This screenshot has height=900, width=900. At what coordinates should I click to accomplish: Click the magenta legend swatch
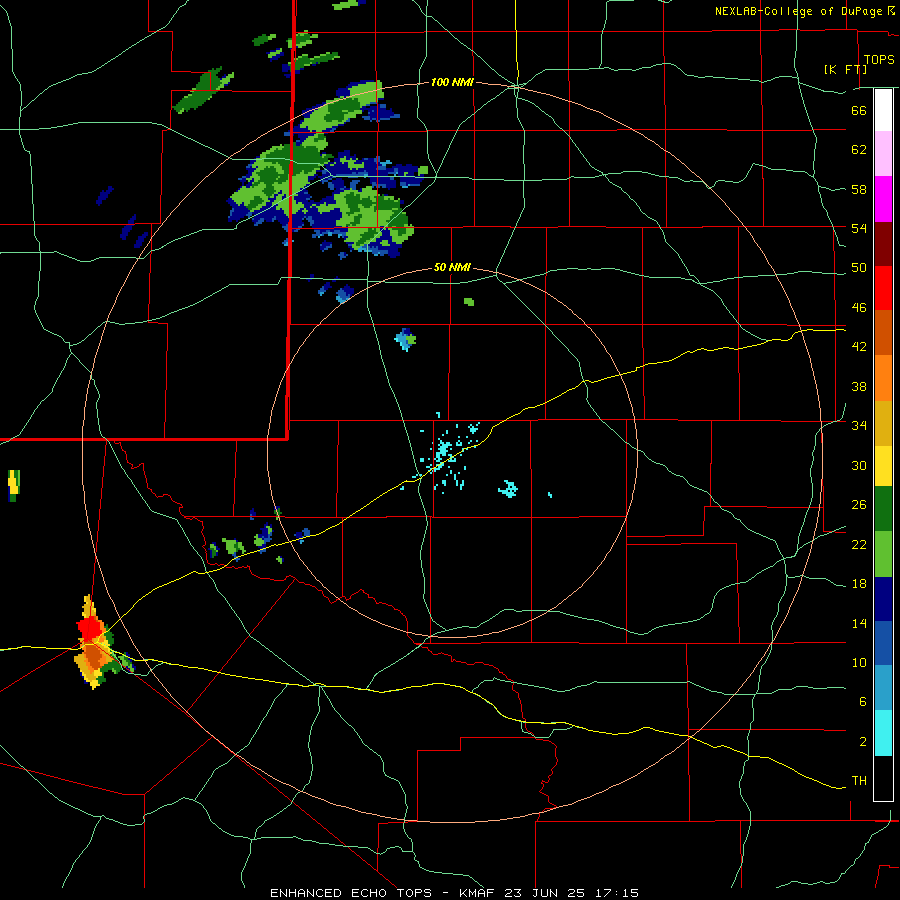click(883, 199)
